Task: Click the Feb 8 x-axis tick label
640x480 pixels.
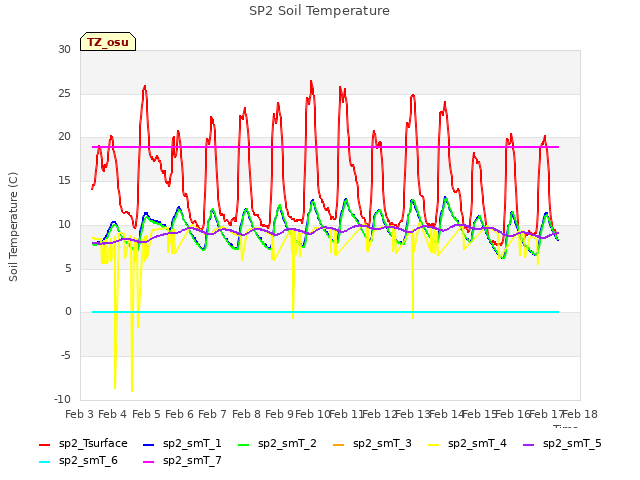Action: click(x=246, y=414)
